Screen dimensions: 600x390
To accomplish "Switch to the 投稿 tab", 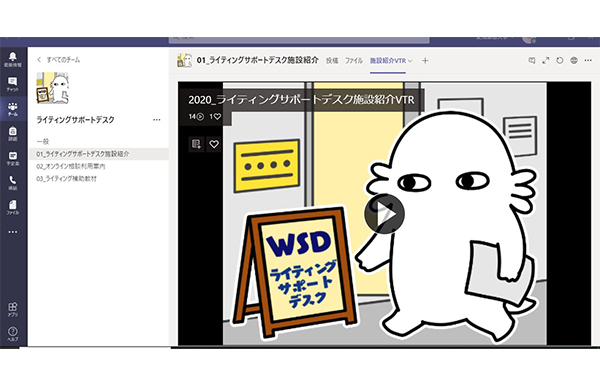I will pyautogui.click(x=332, y=60).
